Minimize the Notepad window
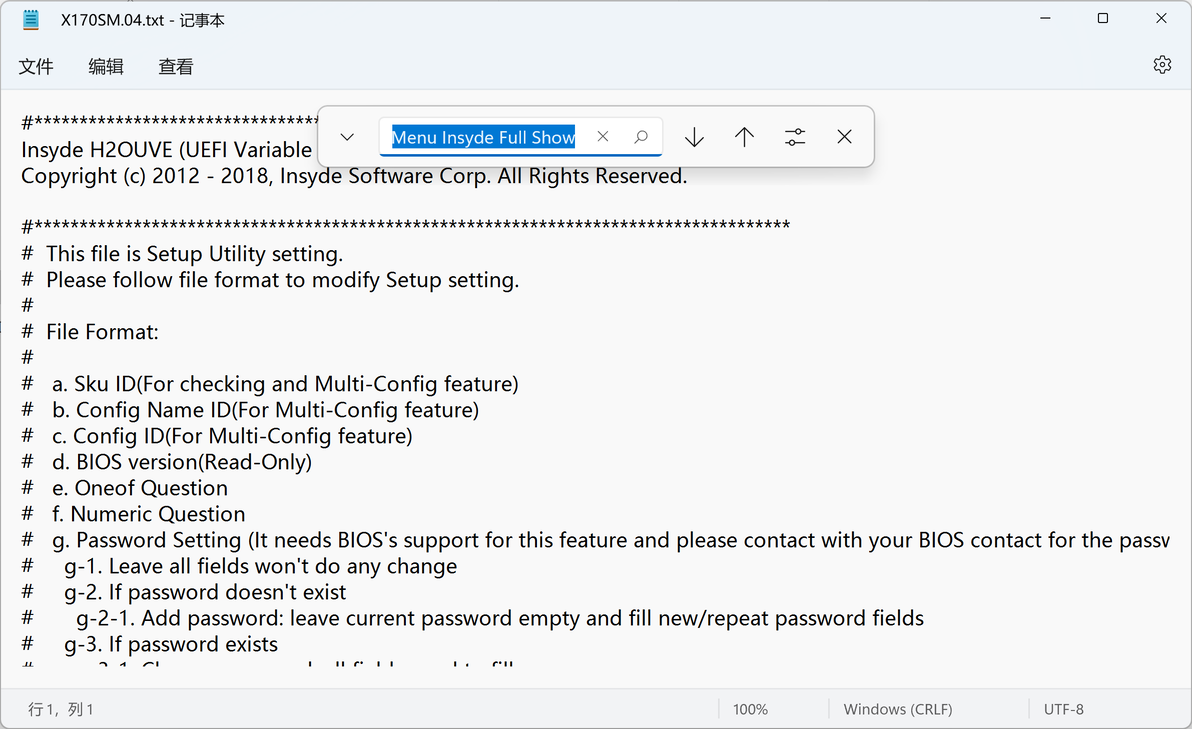This screenshot has height=729, width=1192. (x=1044, y=19)
